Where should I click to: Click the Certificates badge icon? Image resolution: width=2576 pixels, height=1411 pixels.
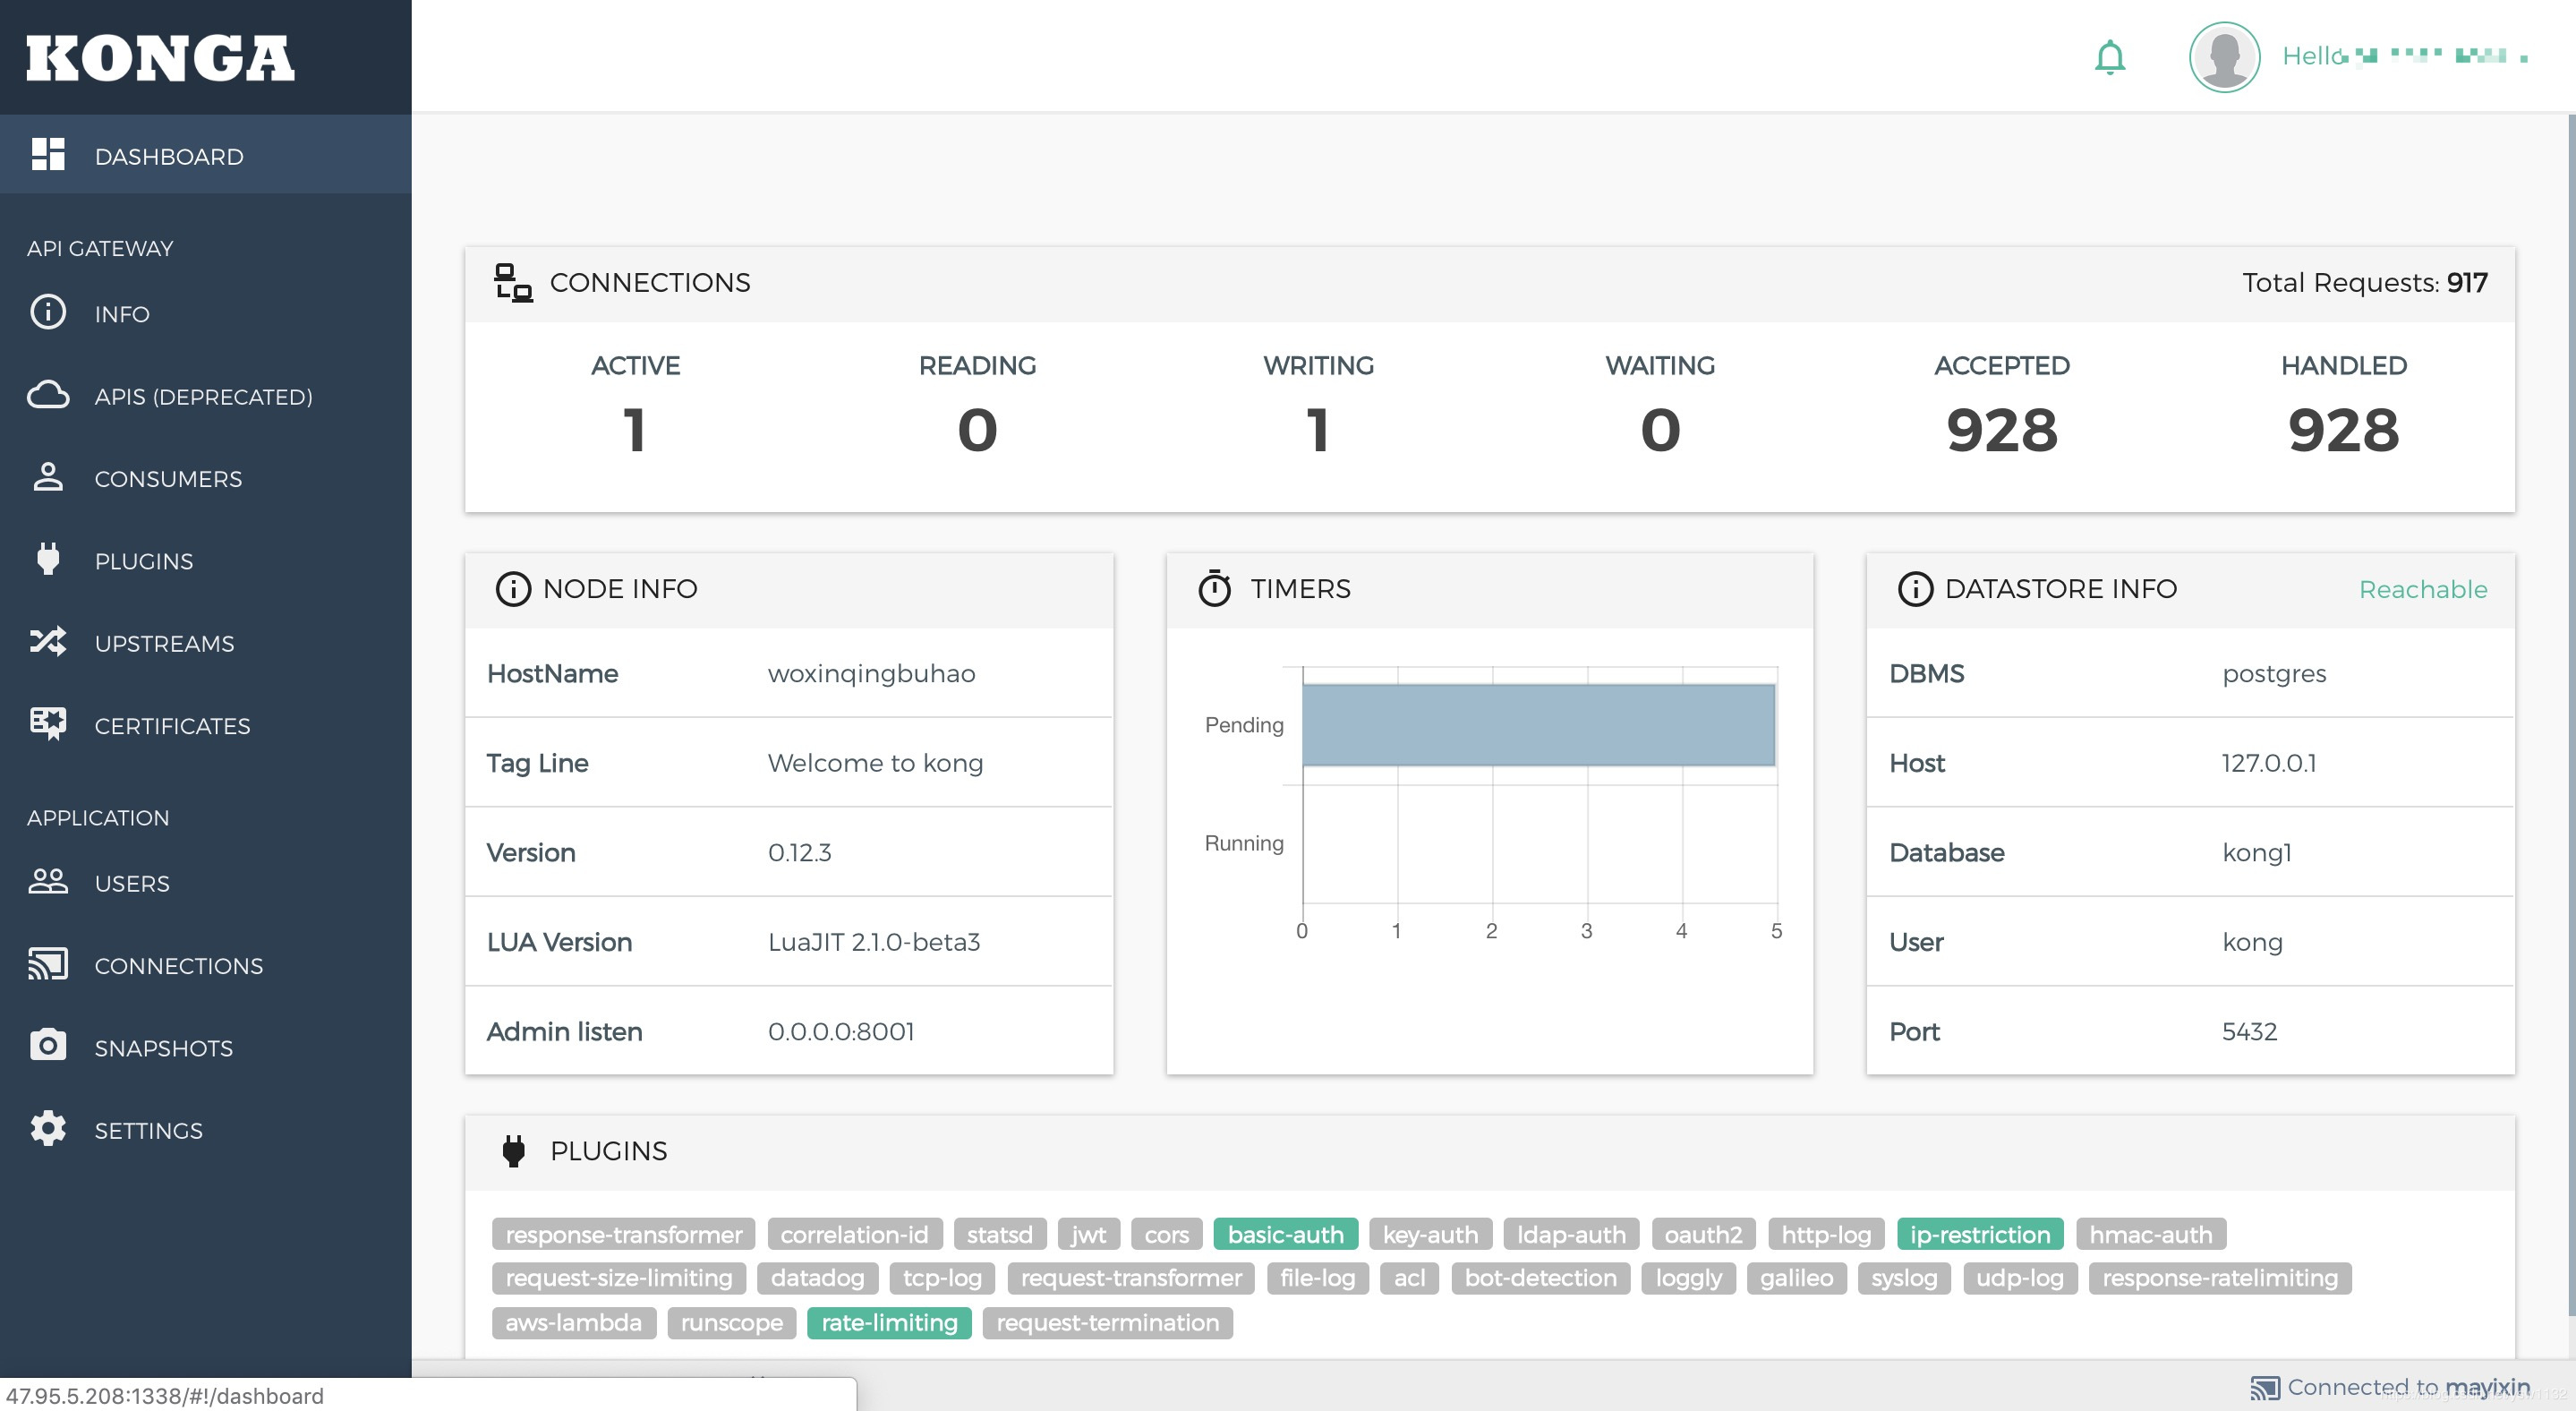[48, 724]
